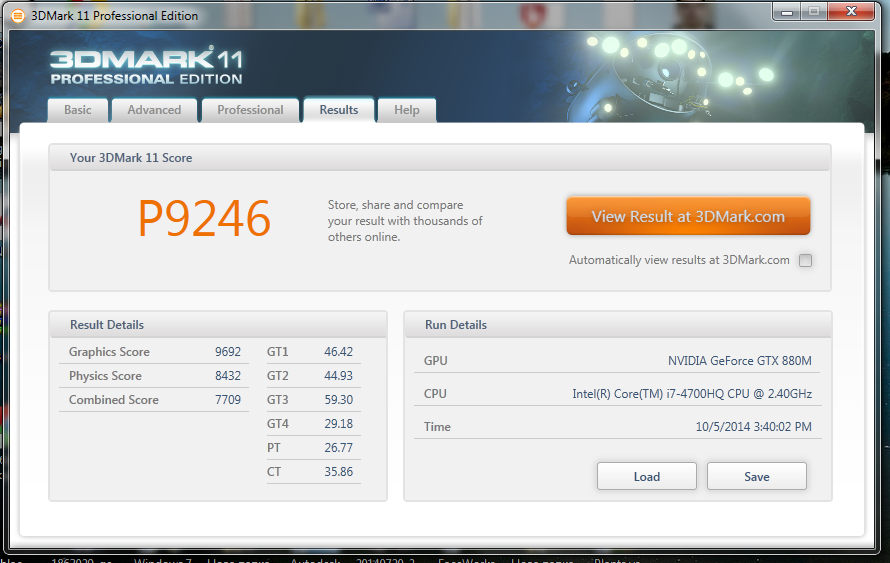Image resolution: width=890 pixels, height=563 pixels.
Task: Click the GT4 result 29.18
Action: coord(338,423)
